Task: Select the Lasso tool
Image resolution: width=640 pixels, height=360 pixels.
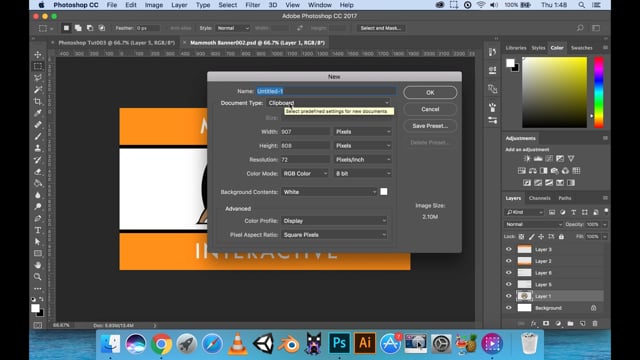Action: point(38,78)
